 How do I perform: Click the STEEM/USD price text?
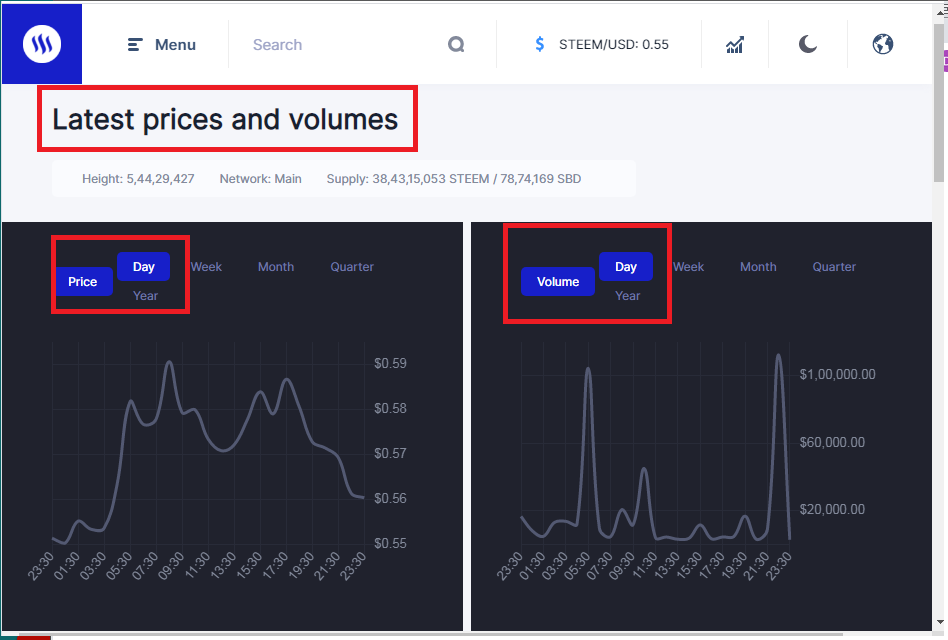tap(614, 45)
